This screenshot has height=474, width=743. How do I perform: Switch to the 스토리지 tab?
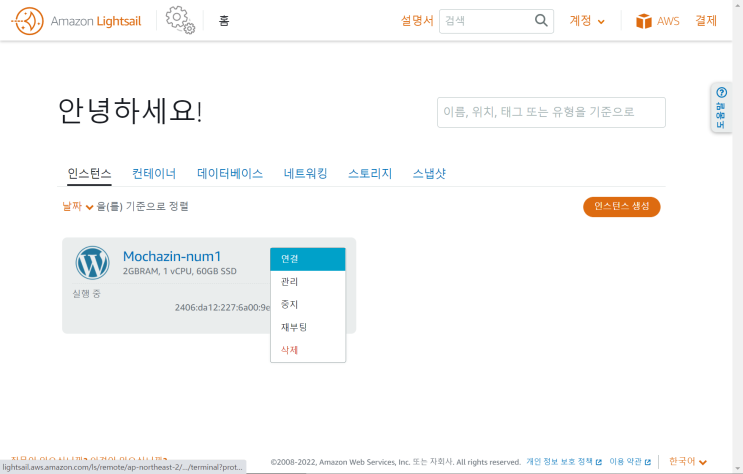pyautogui.click(x=370, y=173)
